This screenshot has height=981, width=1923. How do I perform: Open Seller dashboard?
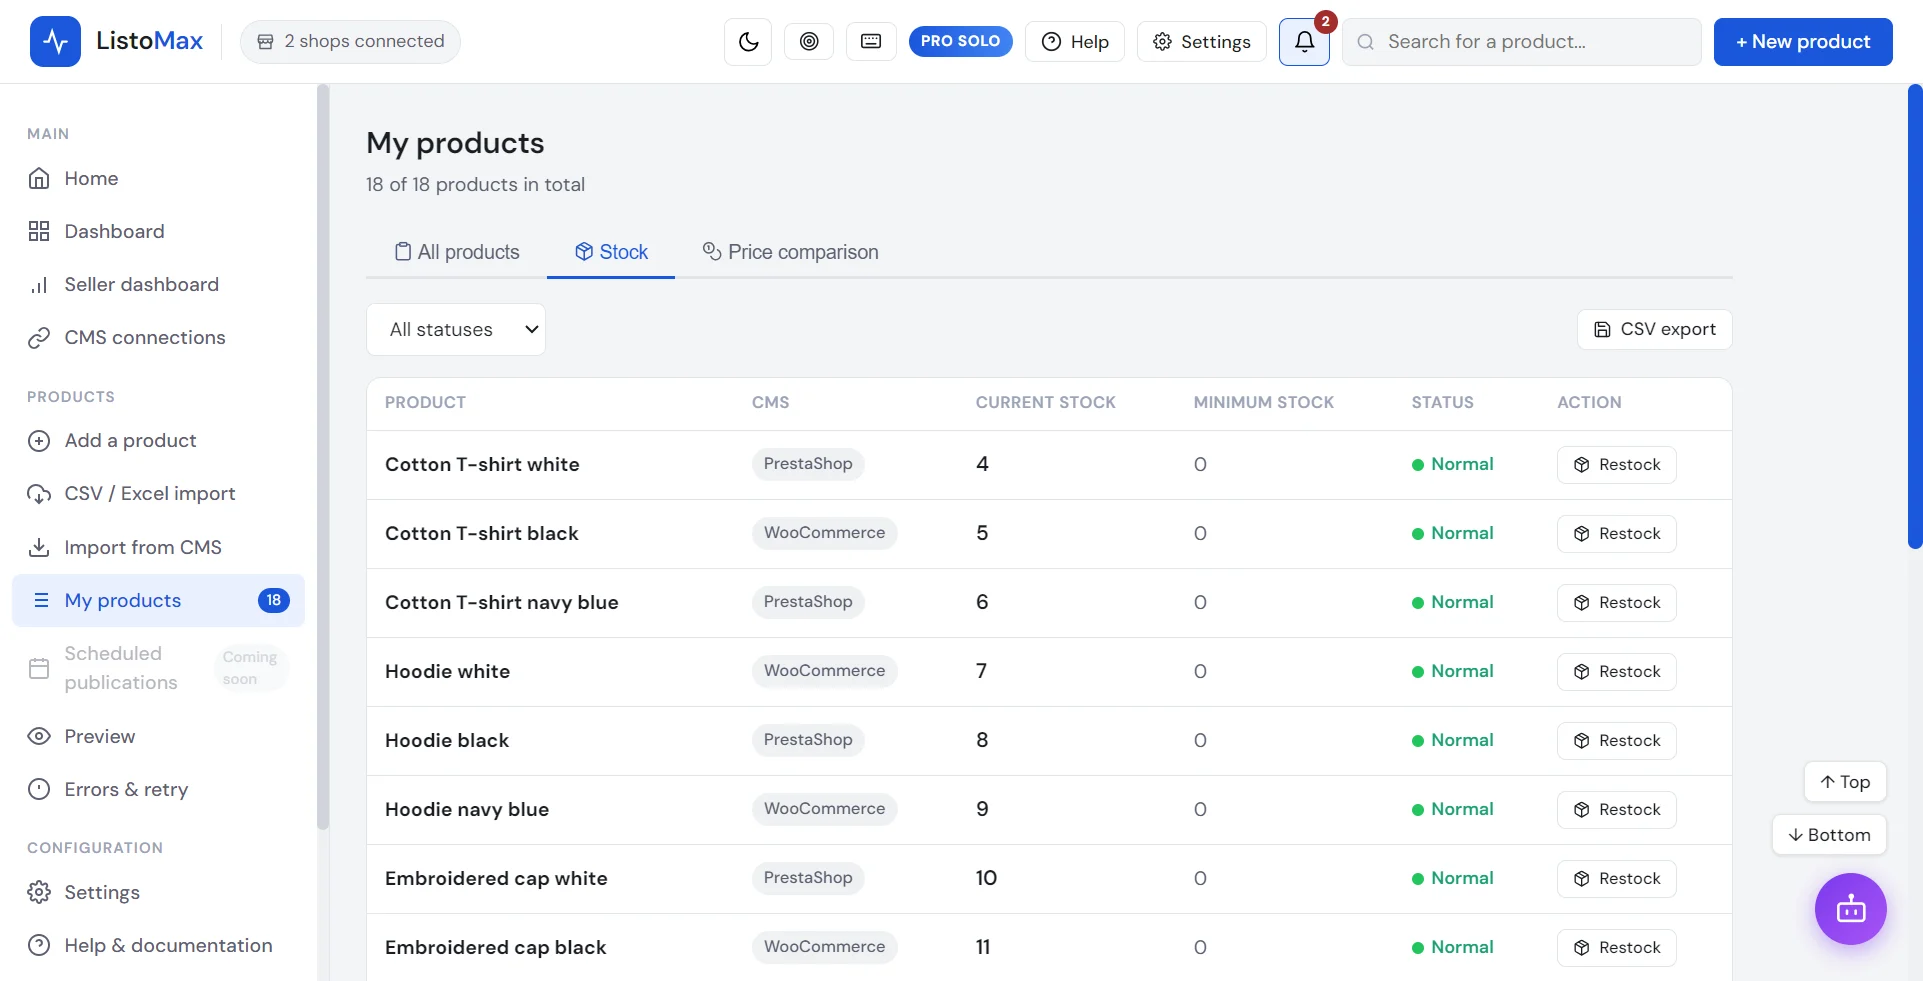coord(158,284)
